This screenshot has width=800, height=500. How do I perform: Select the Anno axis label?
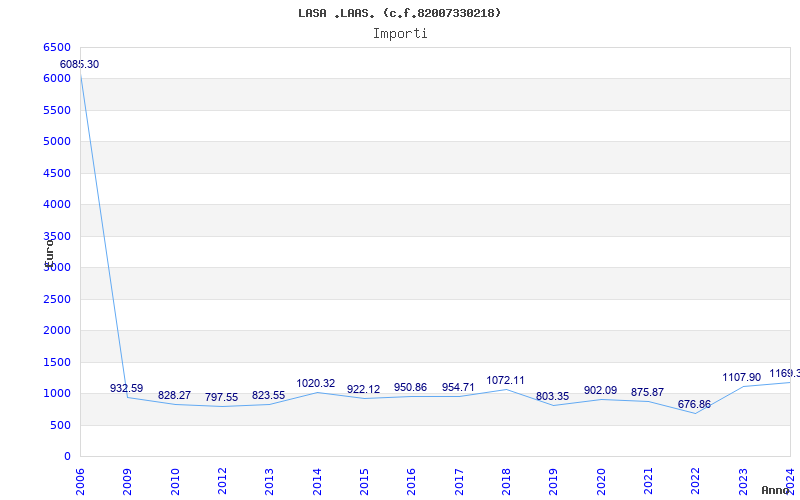coord(776,491)
